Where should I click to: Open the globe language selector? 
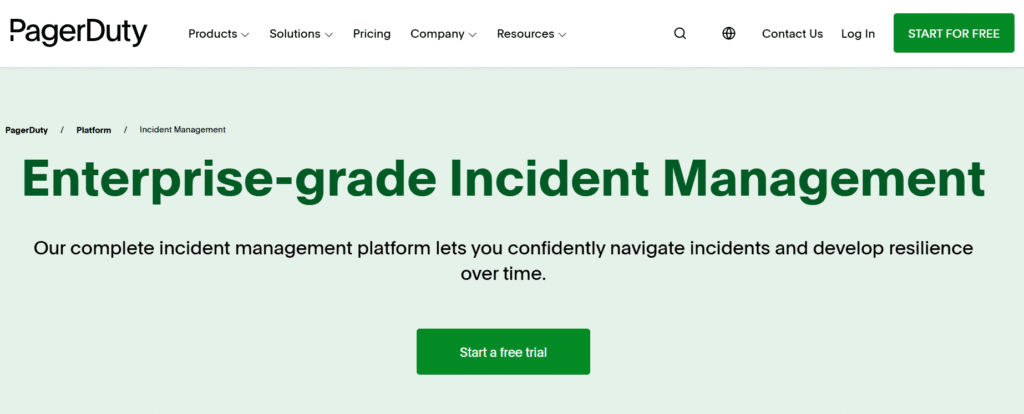(729, 33)
